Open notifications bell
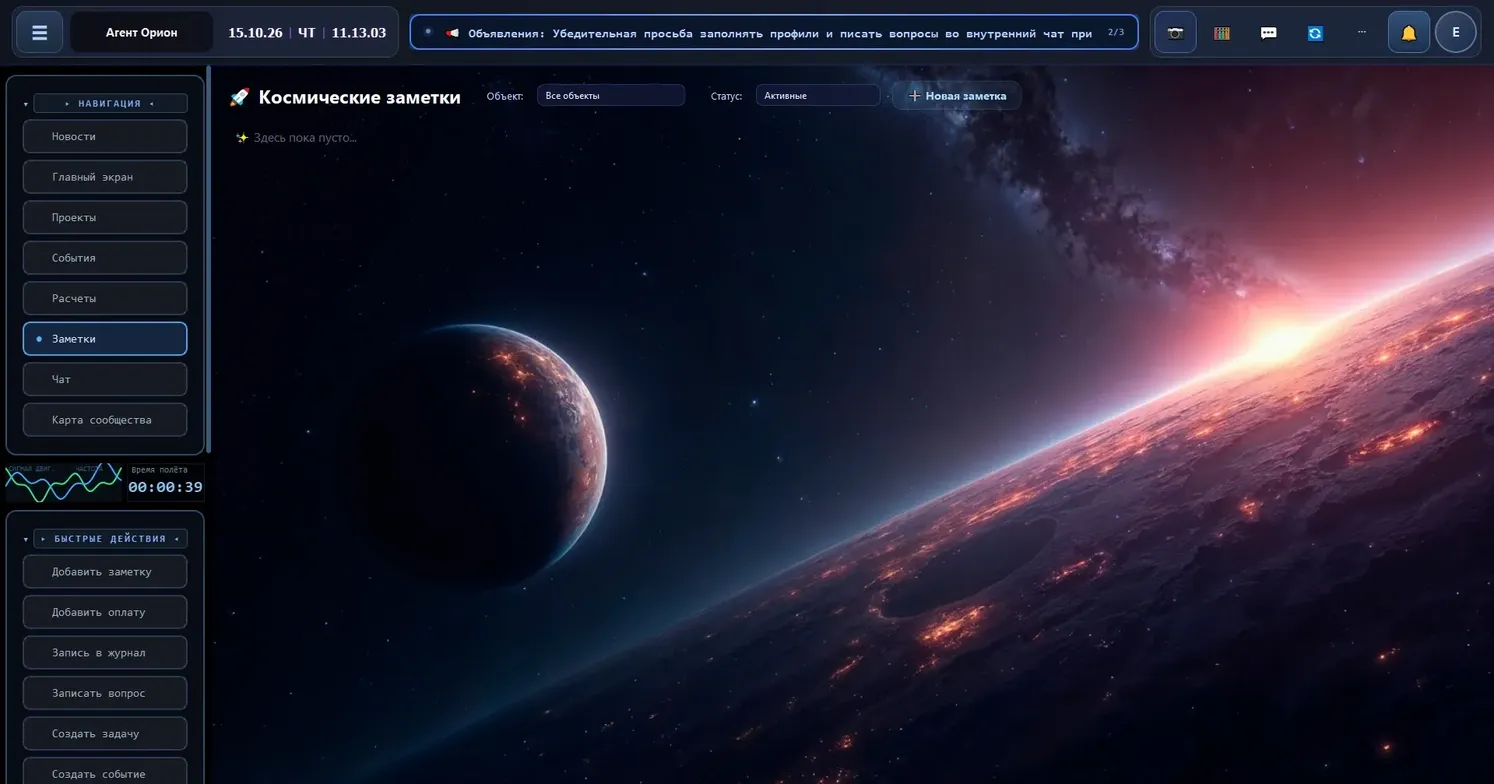This screenshot has height=784, width=1494. coord(1409,33)
